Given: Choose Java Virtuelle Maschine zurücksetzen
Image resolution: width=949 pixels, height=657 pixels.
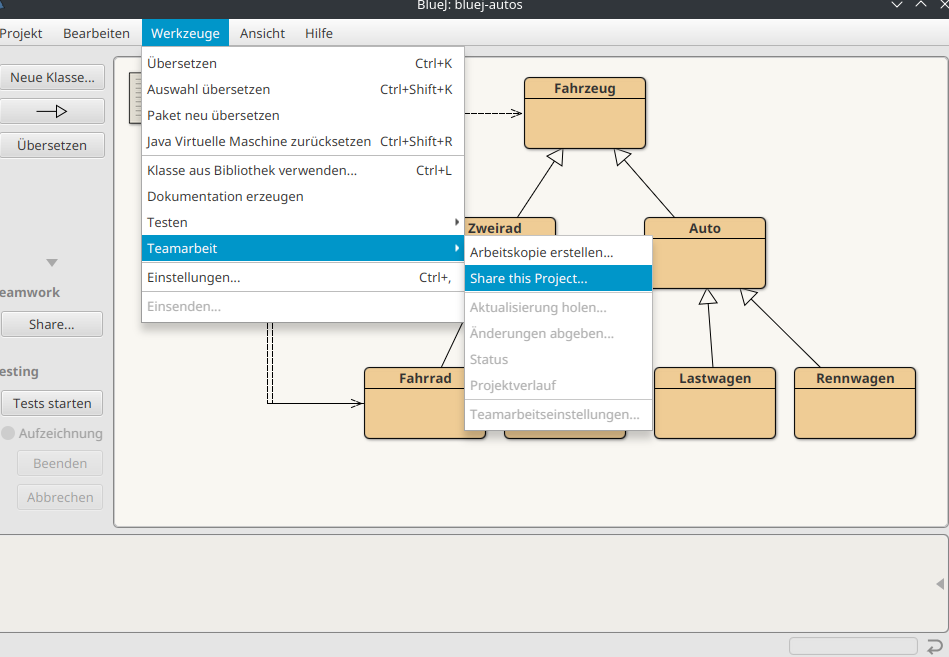Looking at the screenshot, I should pos(303,142).
